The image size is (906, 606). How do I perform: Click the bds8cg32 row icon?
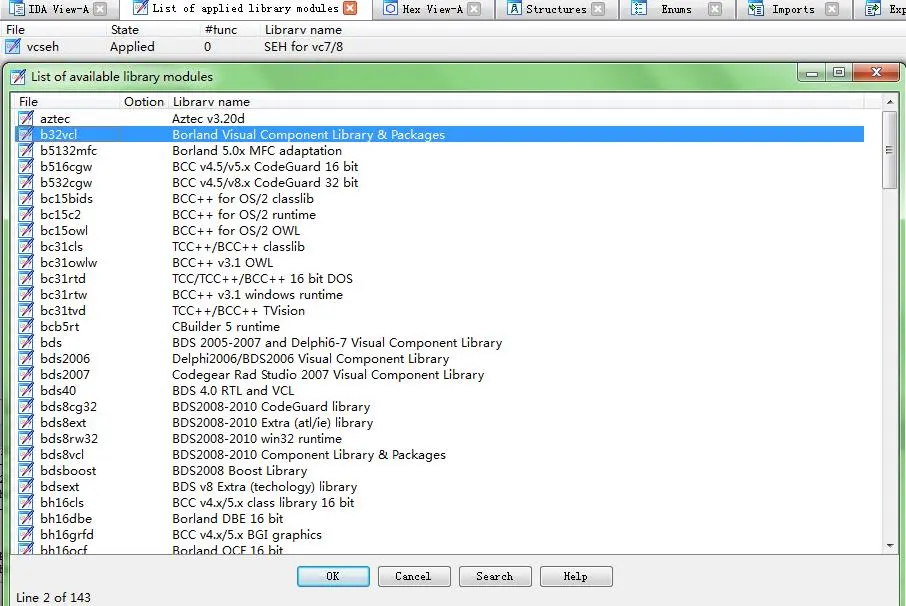pos(25,407)
